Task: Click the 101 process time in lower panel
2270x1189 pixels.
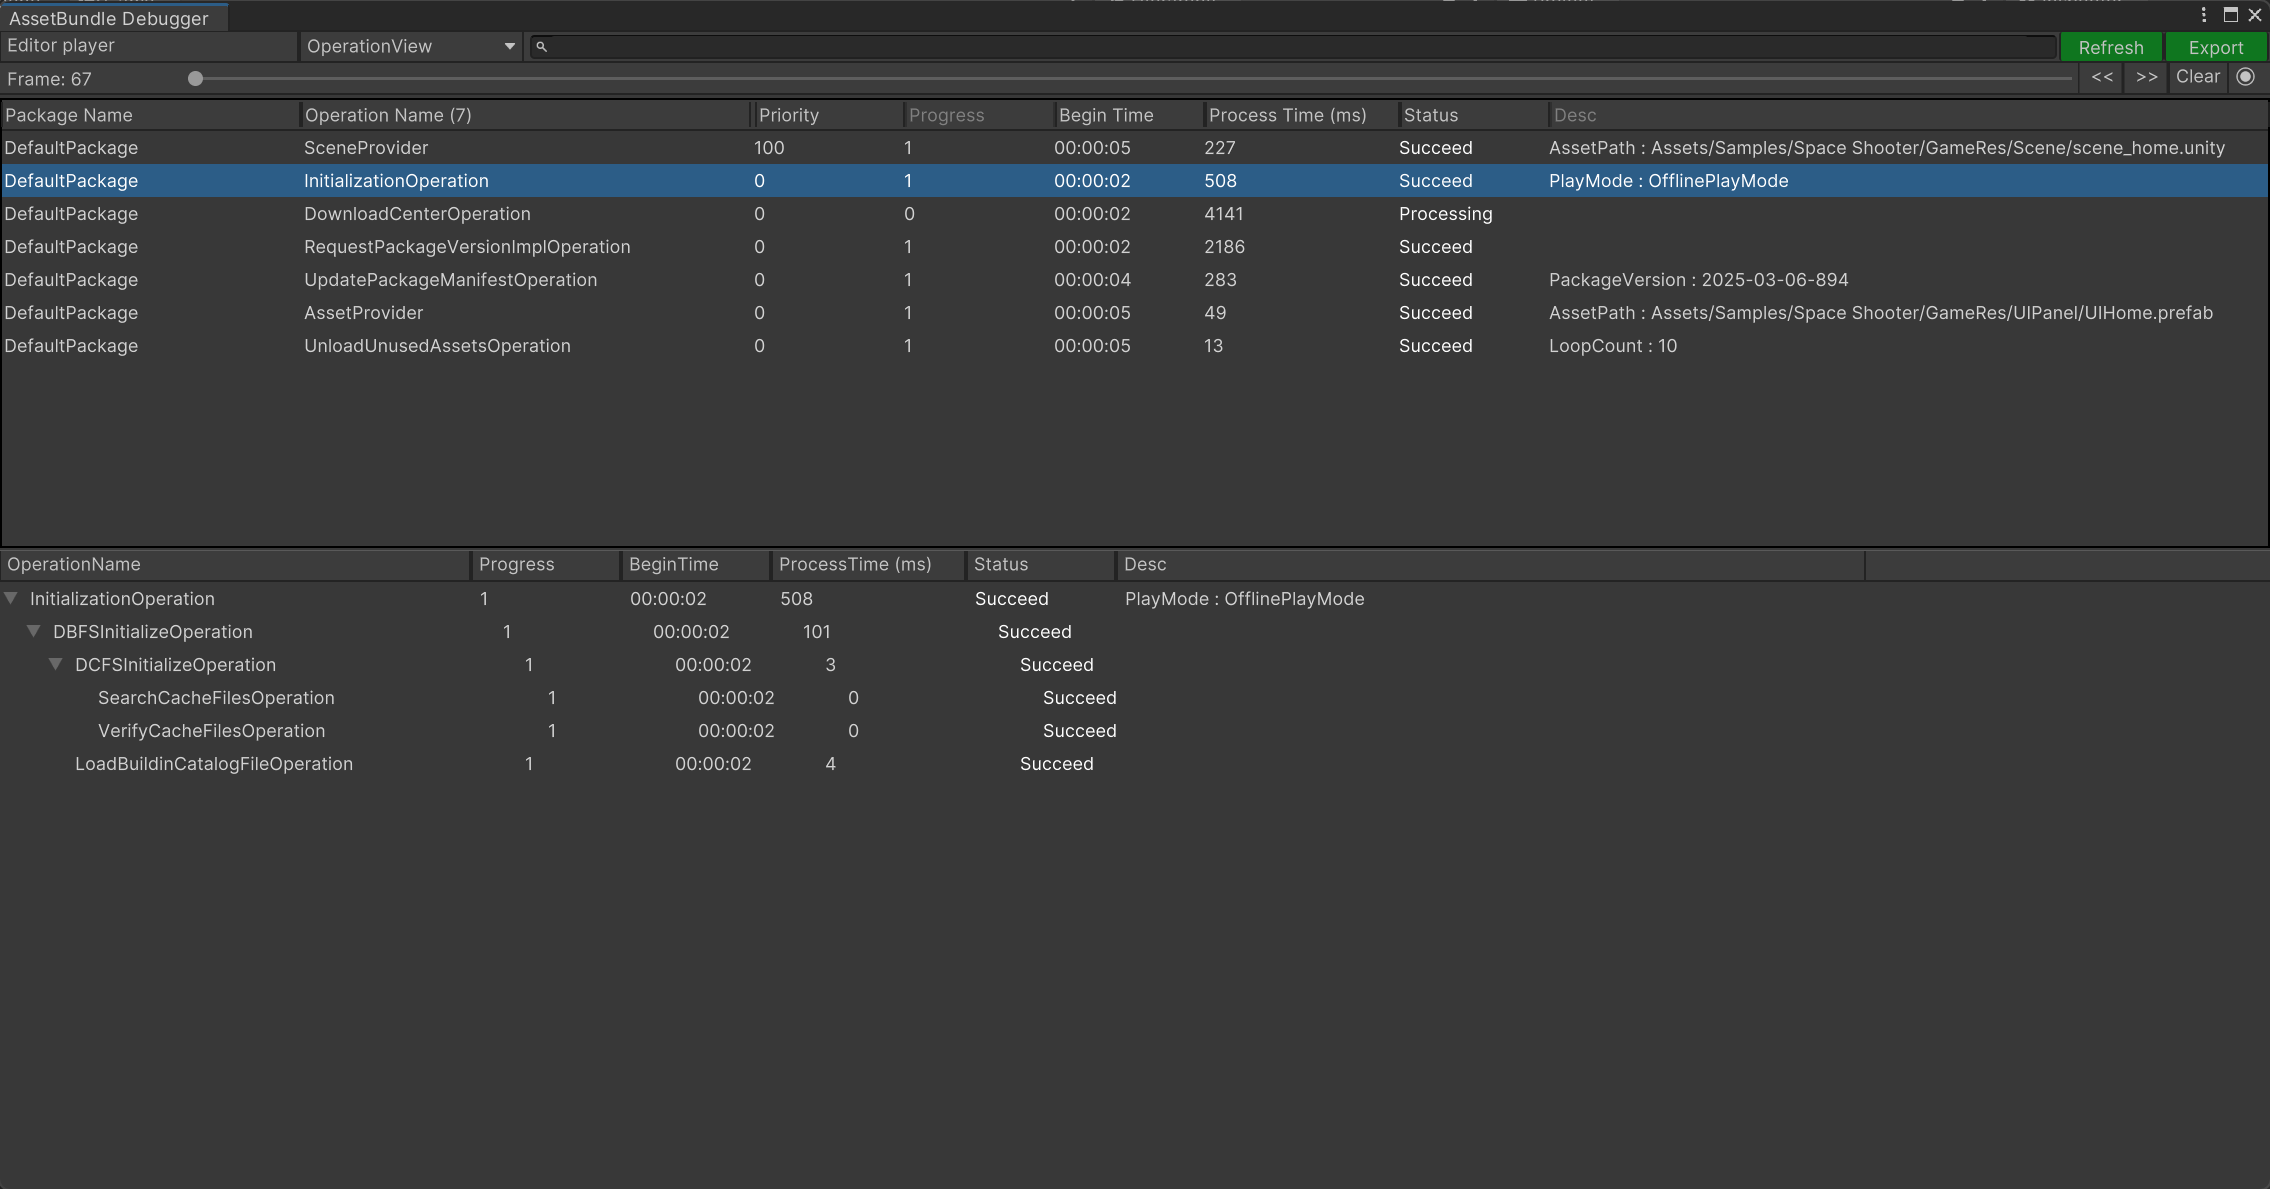Action: pyautogui.click(x=817, y=632)
